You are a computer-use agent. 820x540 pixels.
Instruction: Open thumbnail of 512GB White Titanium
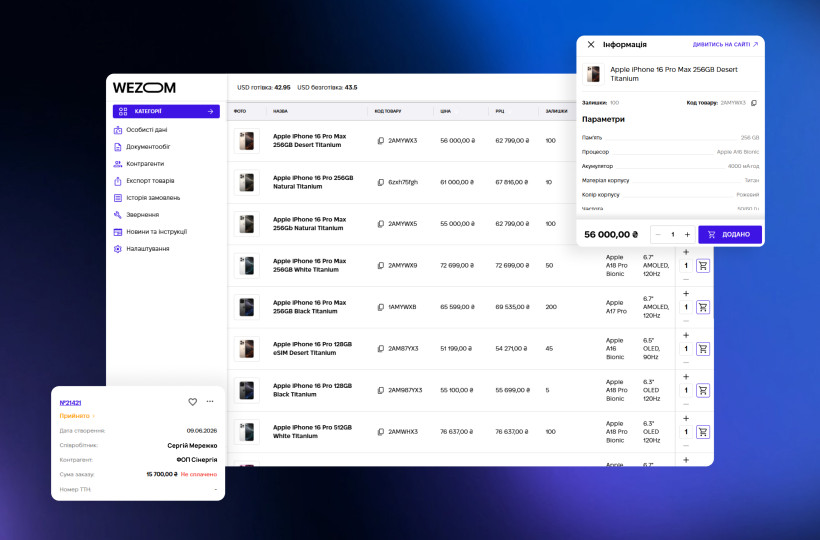[247, 432]
